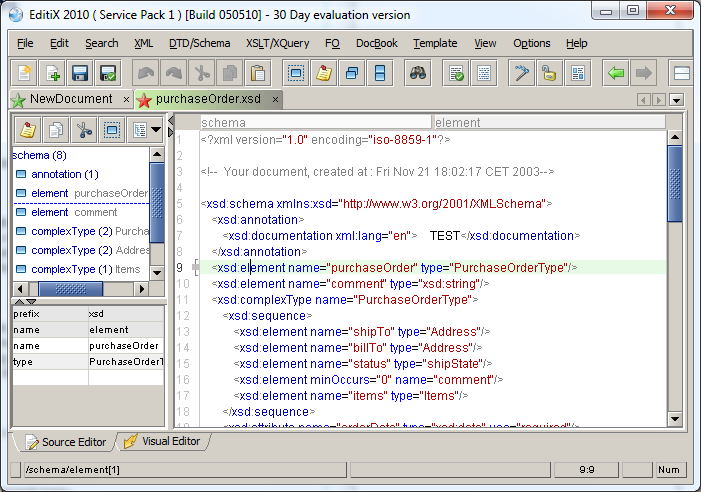This screenshot has width=701, height=492.
Task: Collapse the left panel with the splitter arrow
Action: pyautogui.click(x=170, y=120)
